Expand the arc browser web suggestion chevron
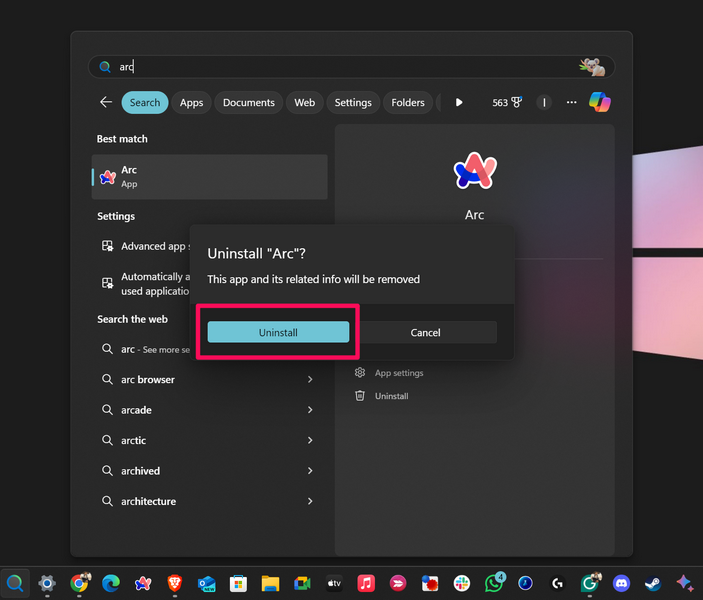703x600 pixels. [x=310, y=380]
